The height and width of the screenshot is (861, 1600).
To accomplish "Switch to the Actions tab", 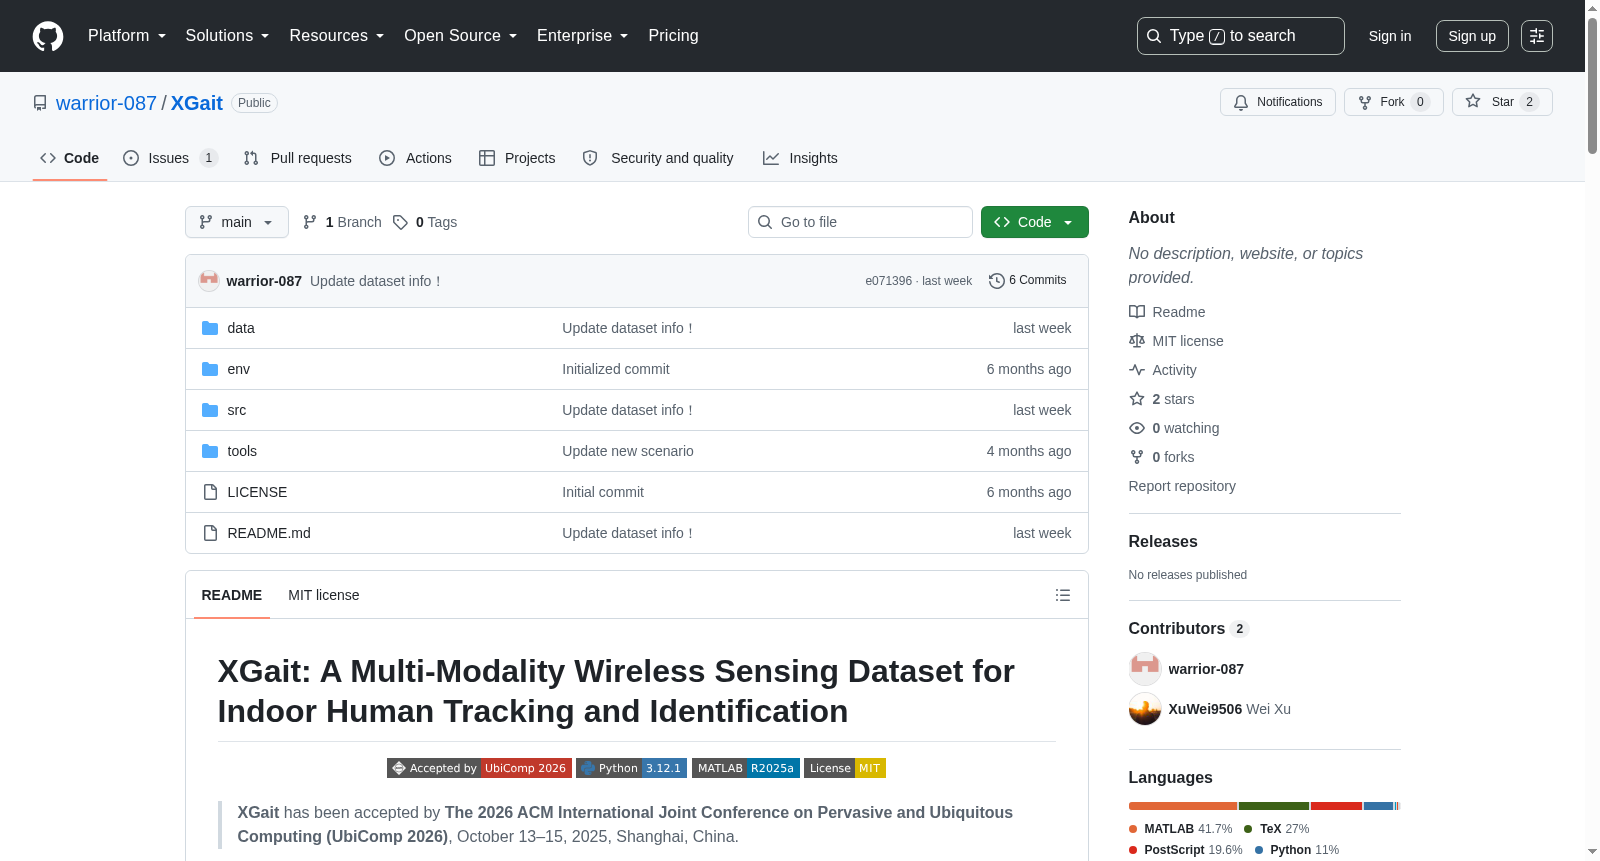I will click(416, 158).
